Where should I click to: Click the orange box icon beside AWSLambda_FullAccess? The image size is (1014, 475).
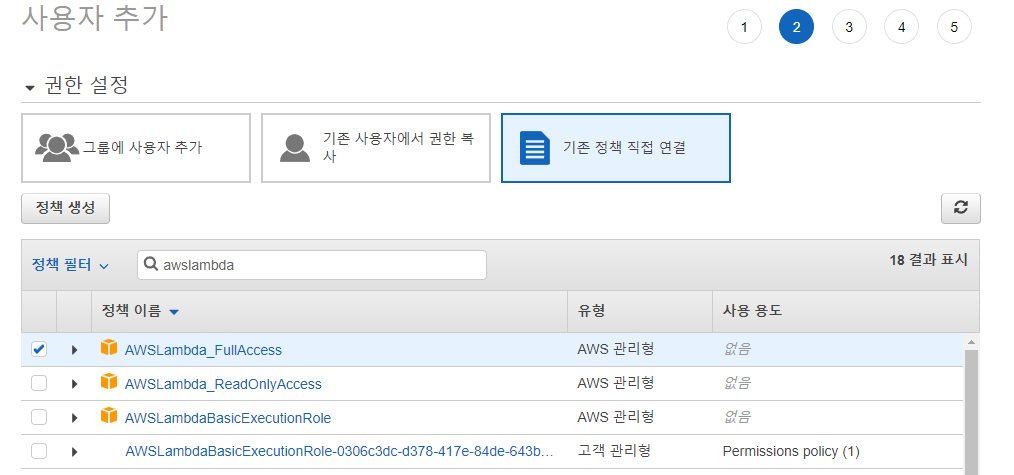109,348
